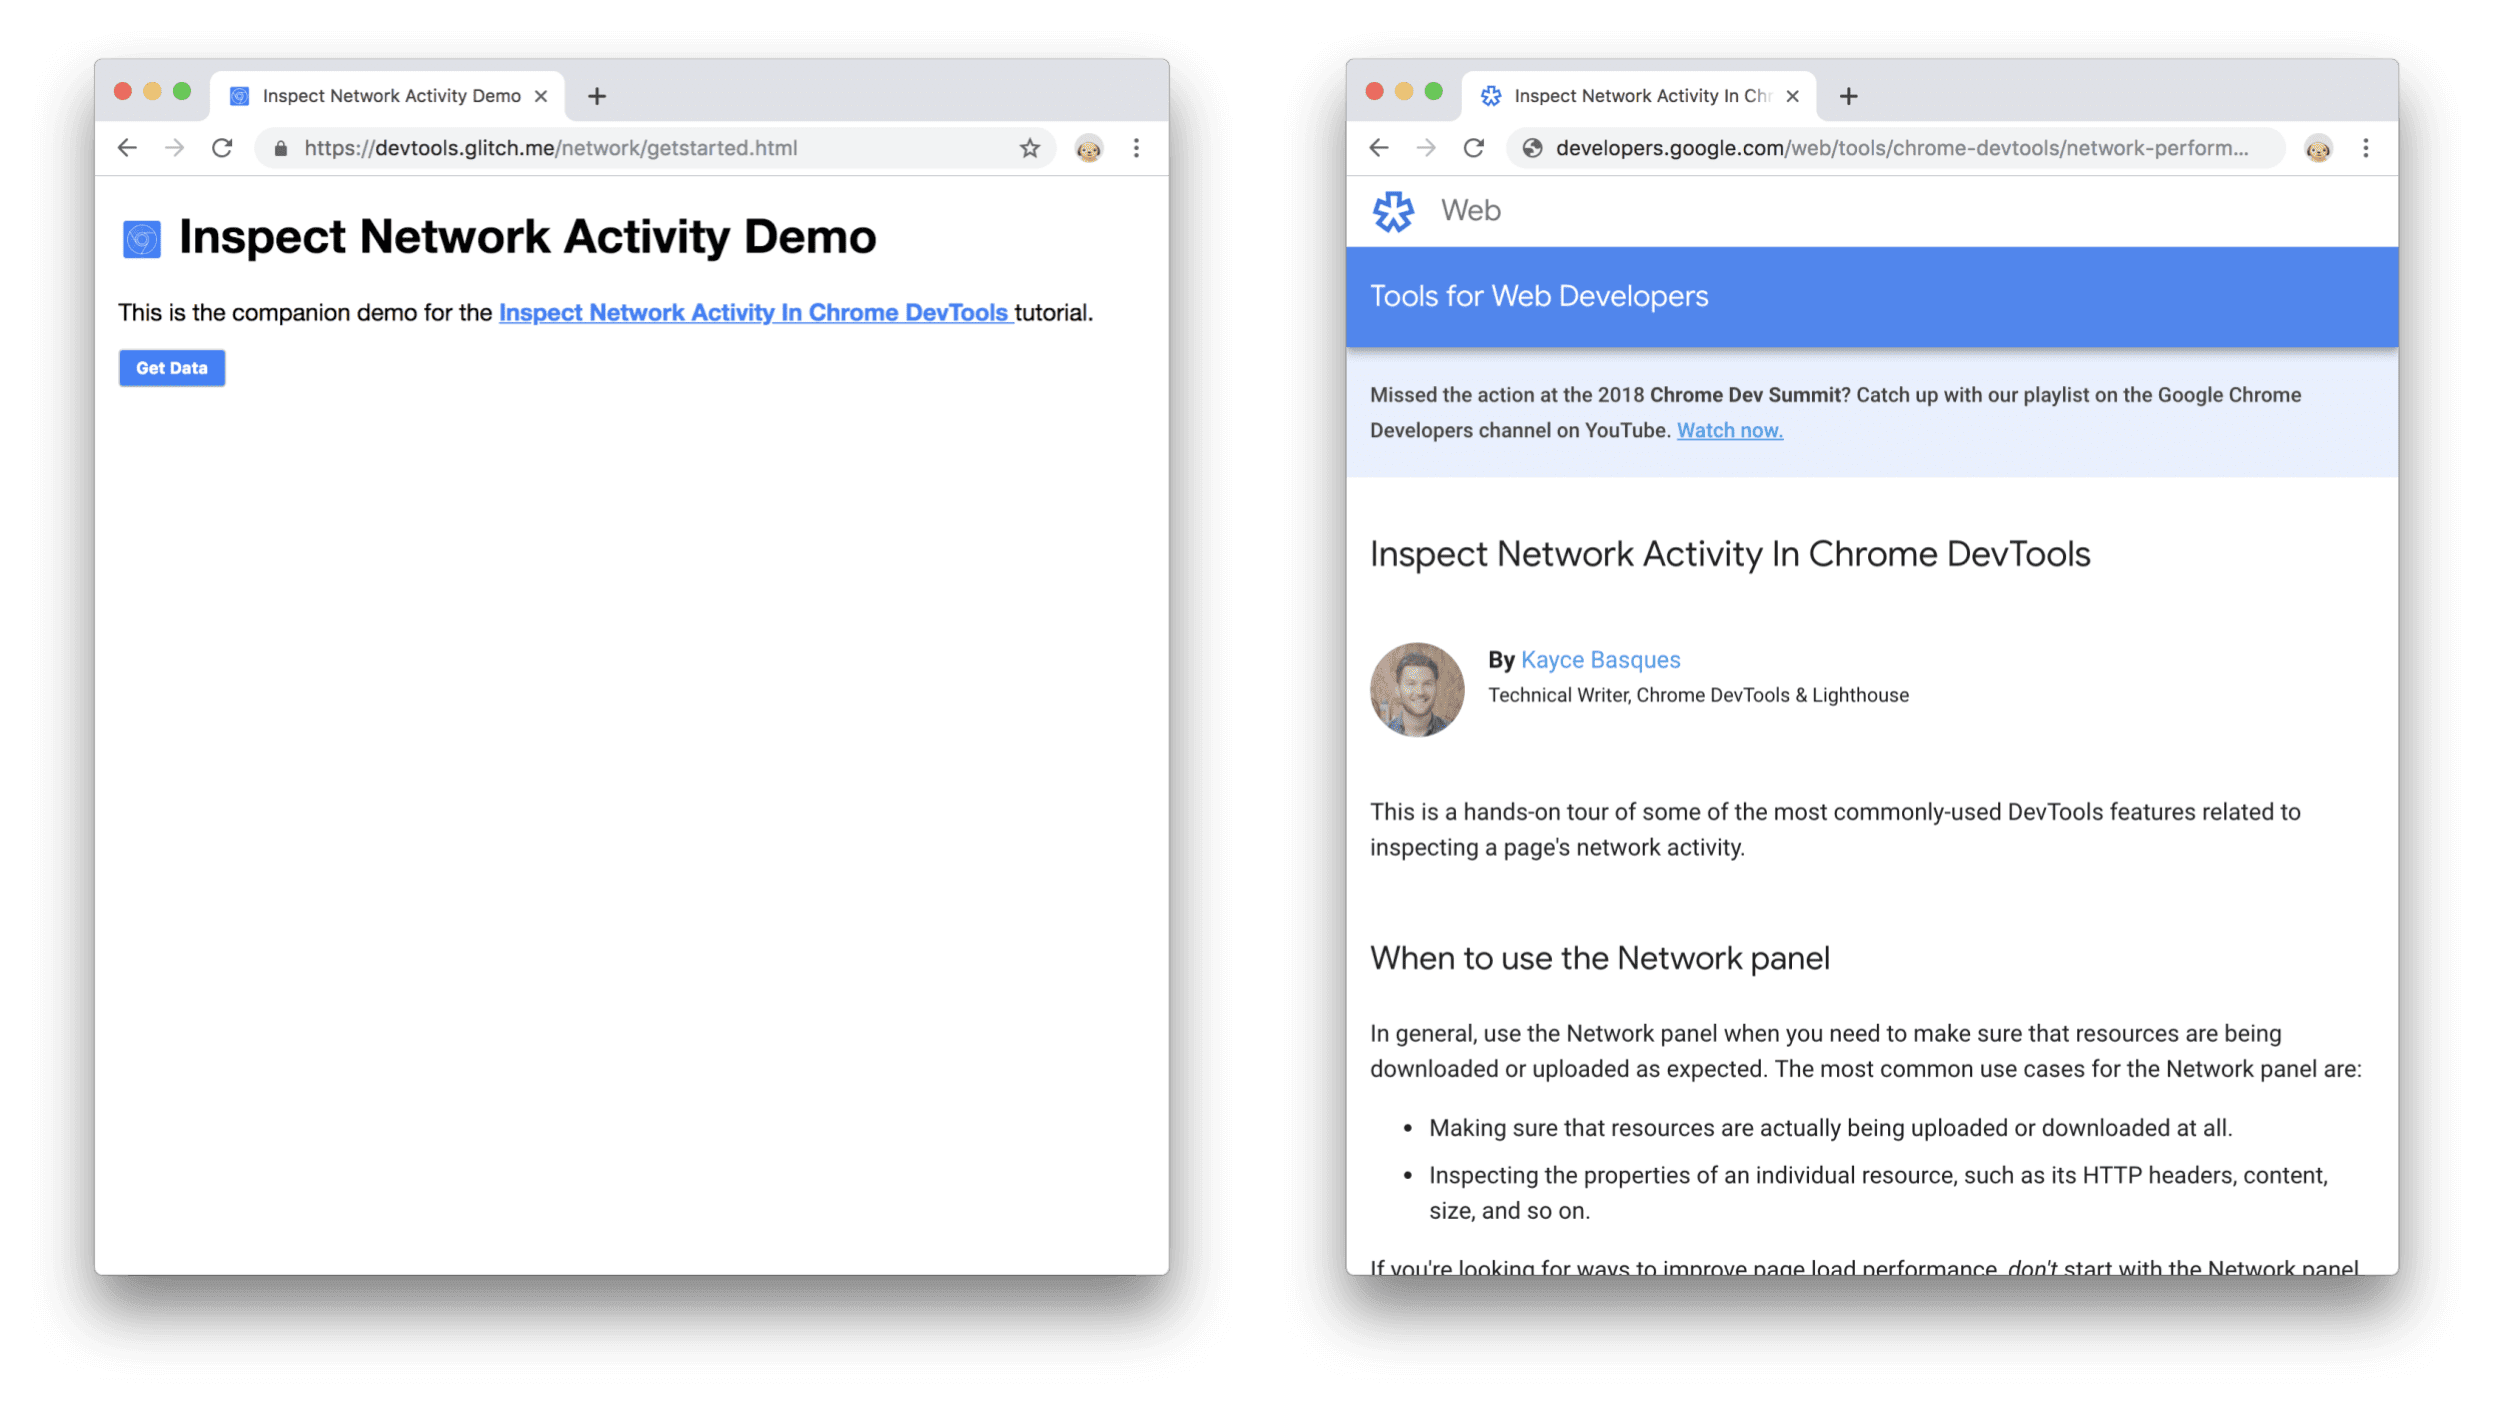
Task: Click the Watch now link in the banner
Action: tap(1729, 429)
